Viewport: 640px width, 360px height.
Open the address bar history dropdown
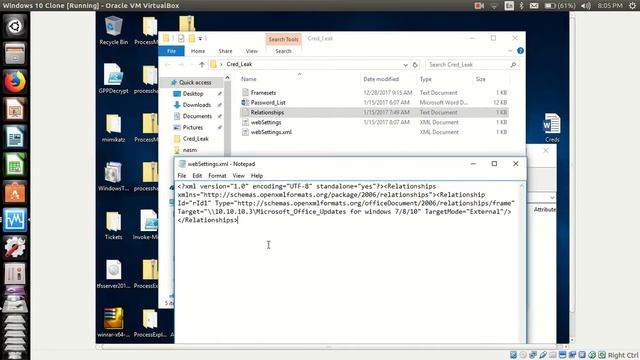click(x=405, y=64)
